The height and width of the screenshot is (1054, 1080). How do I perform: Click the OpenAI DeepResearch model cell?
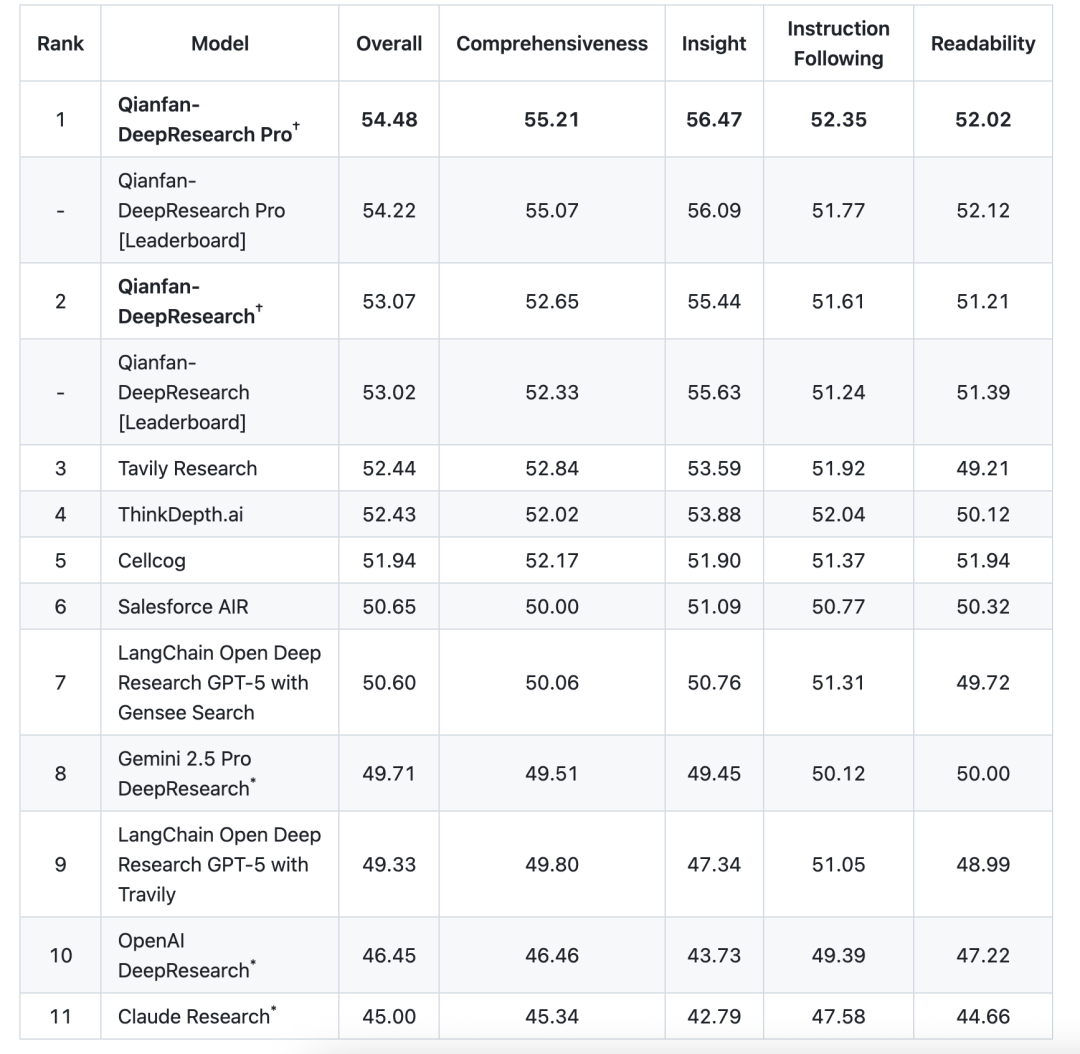coord(184,956)
